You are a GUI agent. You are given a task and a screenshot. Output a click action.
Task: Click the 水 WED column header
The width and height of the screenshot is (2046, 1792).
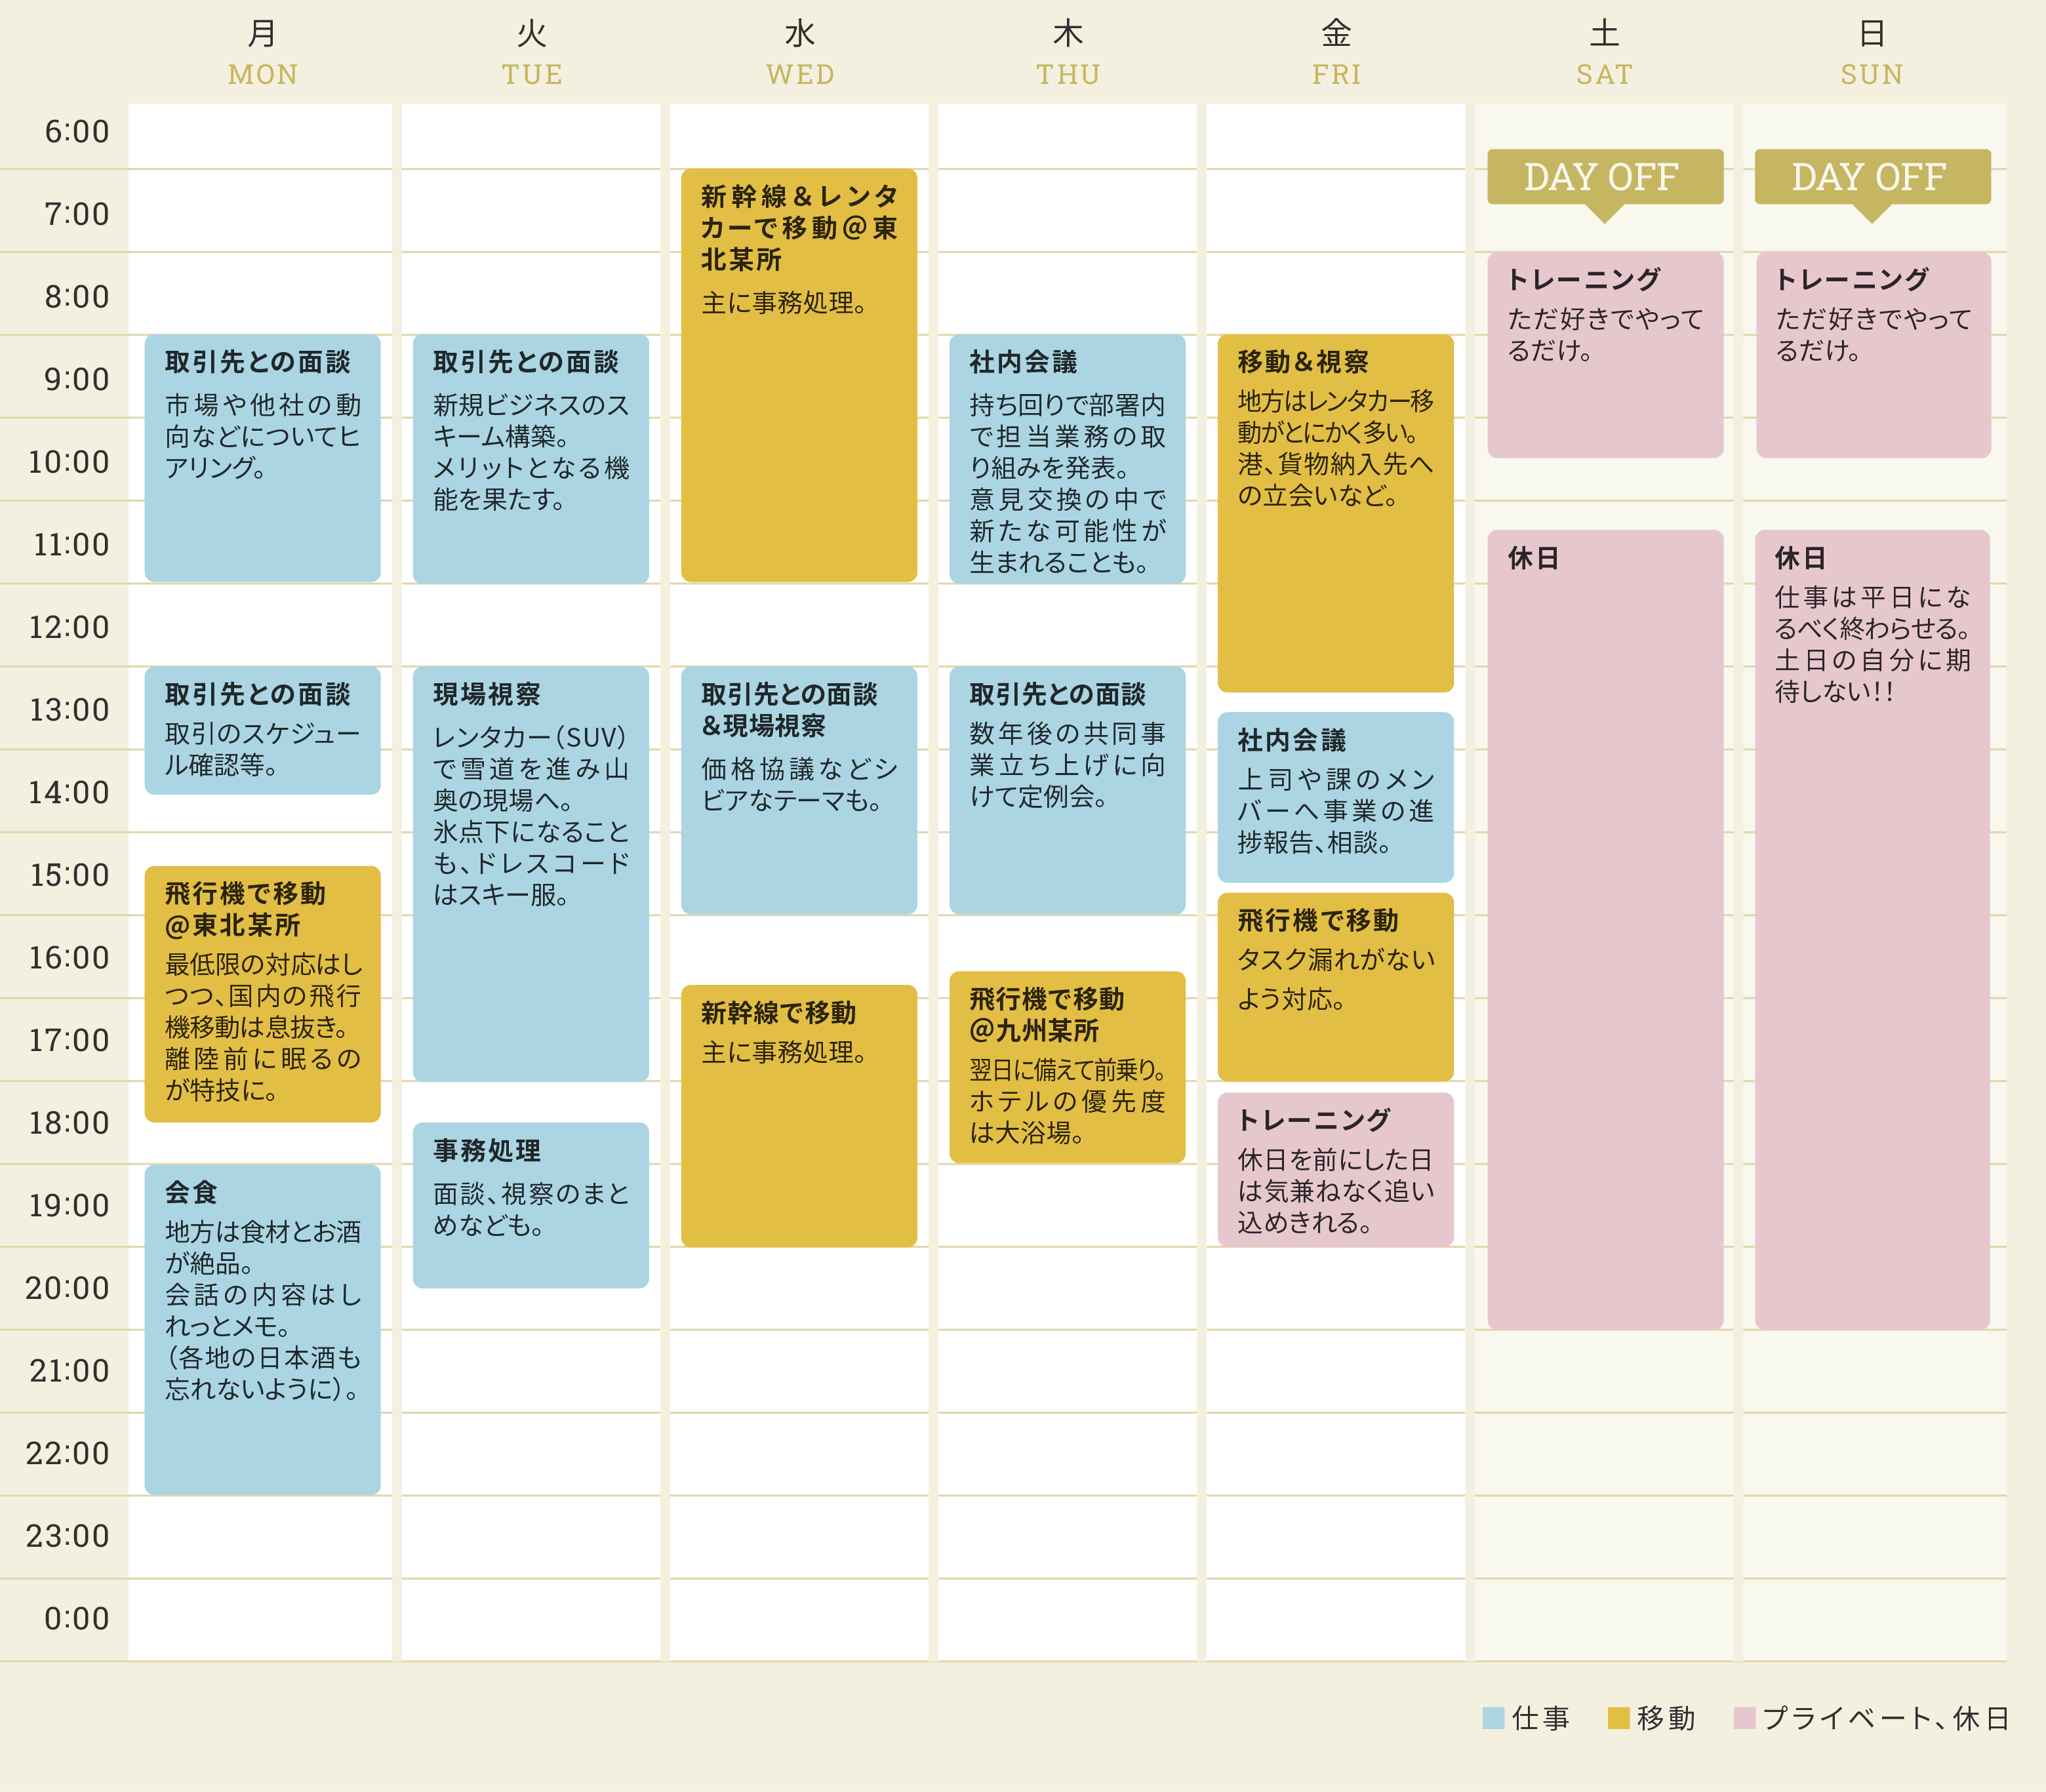click(799, 53)
